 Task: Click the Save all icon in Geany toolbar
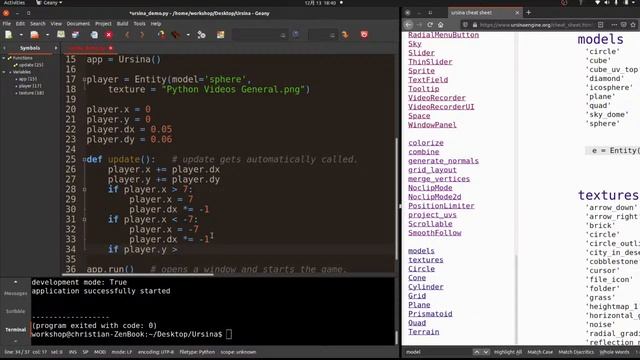pos(76,35)
